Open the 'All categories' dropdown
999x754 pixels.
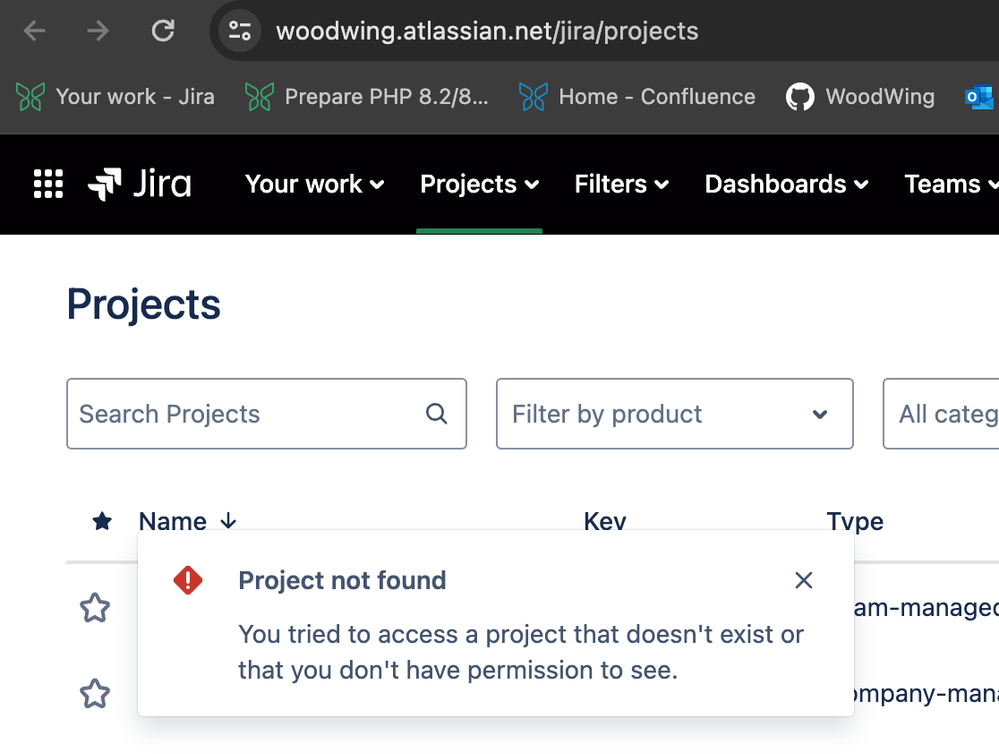941,414
